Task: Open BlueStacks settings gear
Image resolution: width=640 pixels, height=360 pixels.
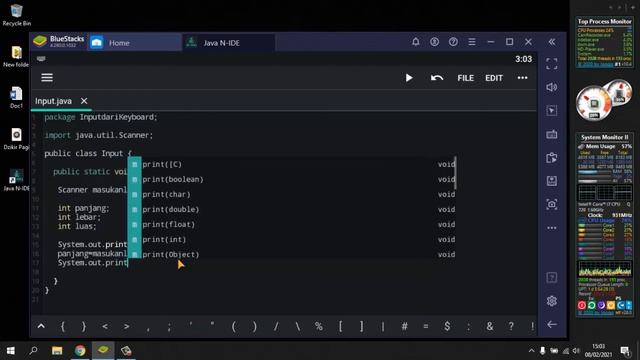Action: pos(552,301)
